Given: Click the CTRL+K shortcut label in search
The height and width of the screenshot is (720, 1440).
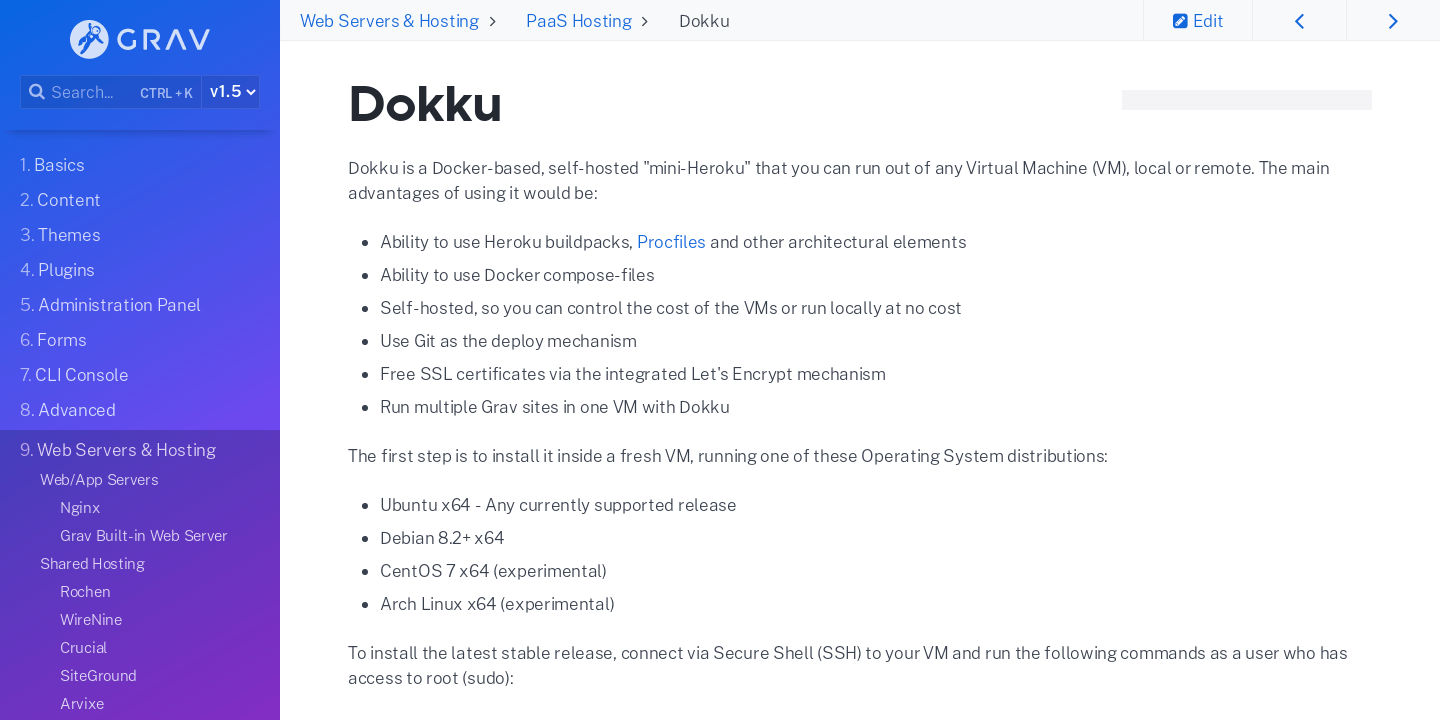Looking at the screenshot, I should (166, 92).
